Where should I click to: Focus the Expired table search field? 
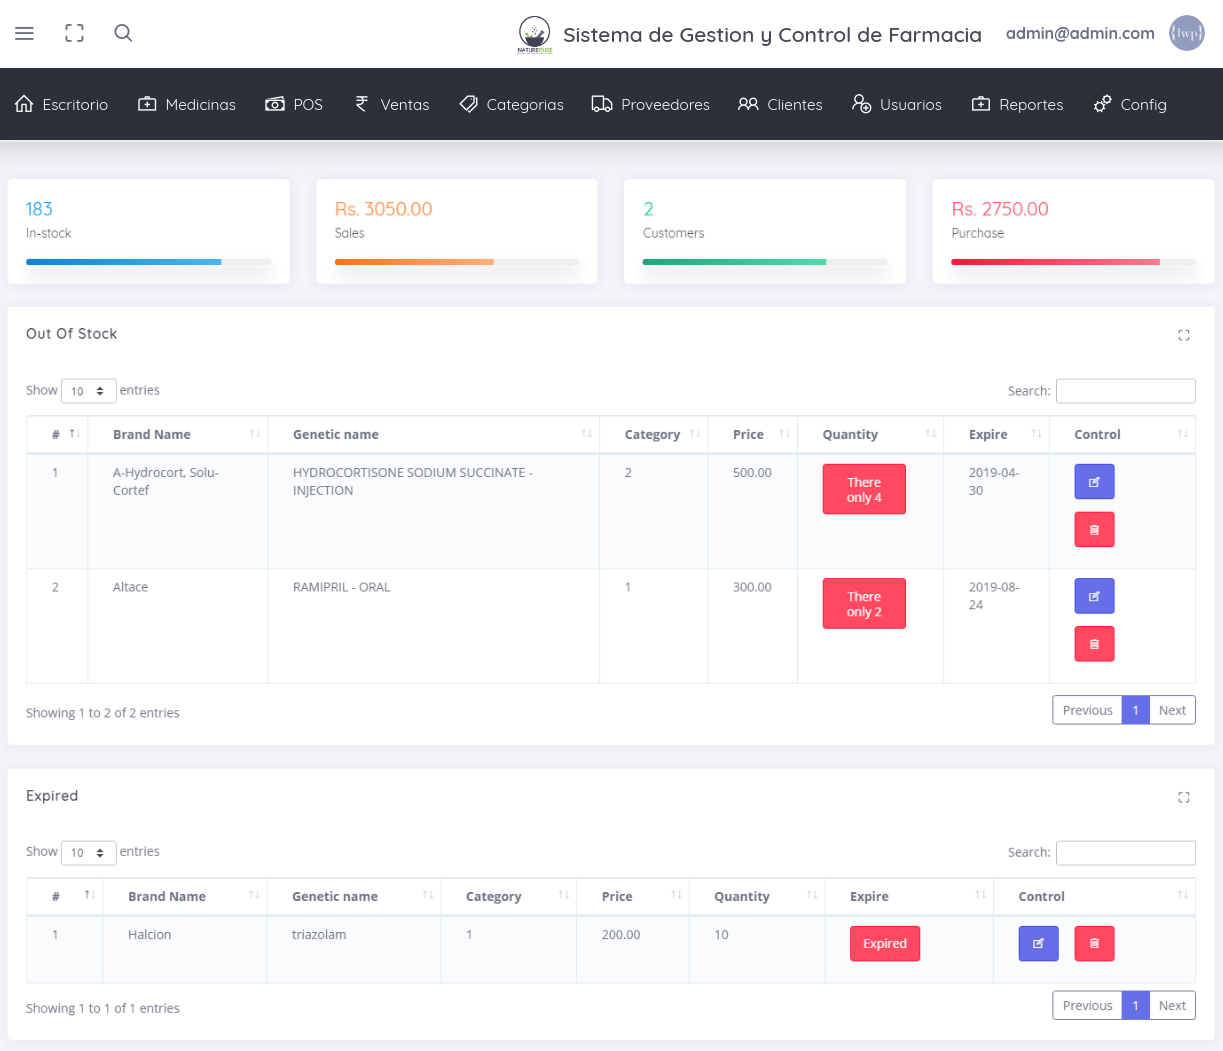point(1126,853)
